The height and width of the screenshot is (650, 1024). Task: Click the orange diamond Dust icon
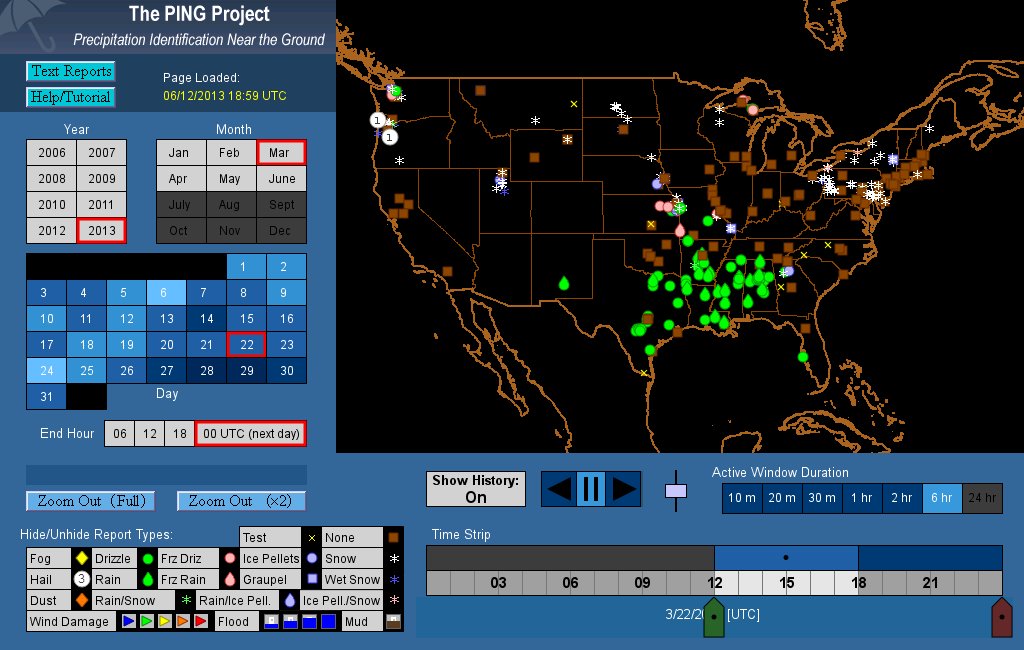coord(81,601)
